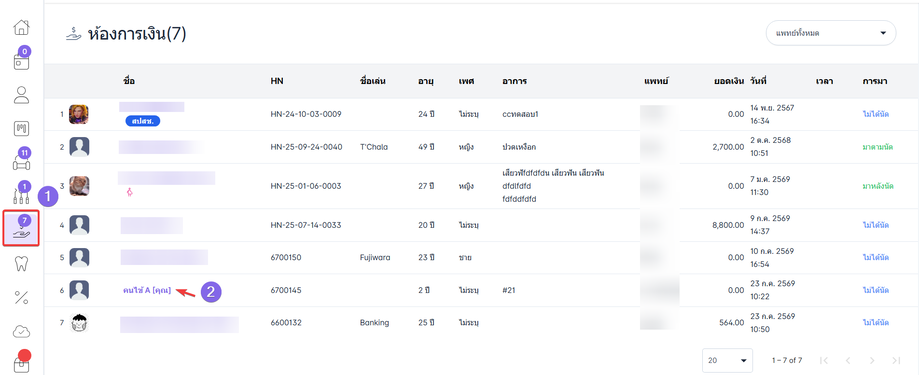Click ไม่ได้นัด status in row 1

876,114
